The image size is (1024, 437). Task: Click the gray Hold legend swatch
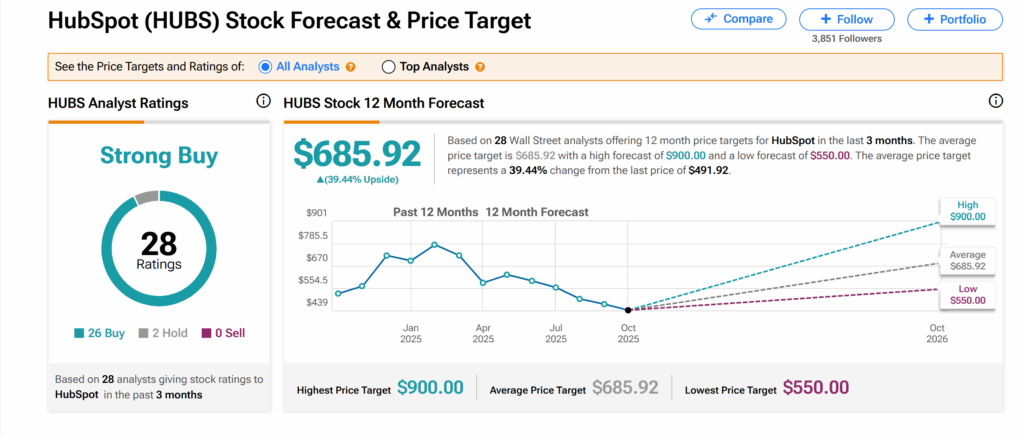click(145, 333)
